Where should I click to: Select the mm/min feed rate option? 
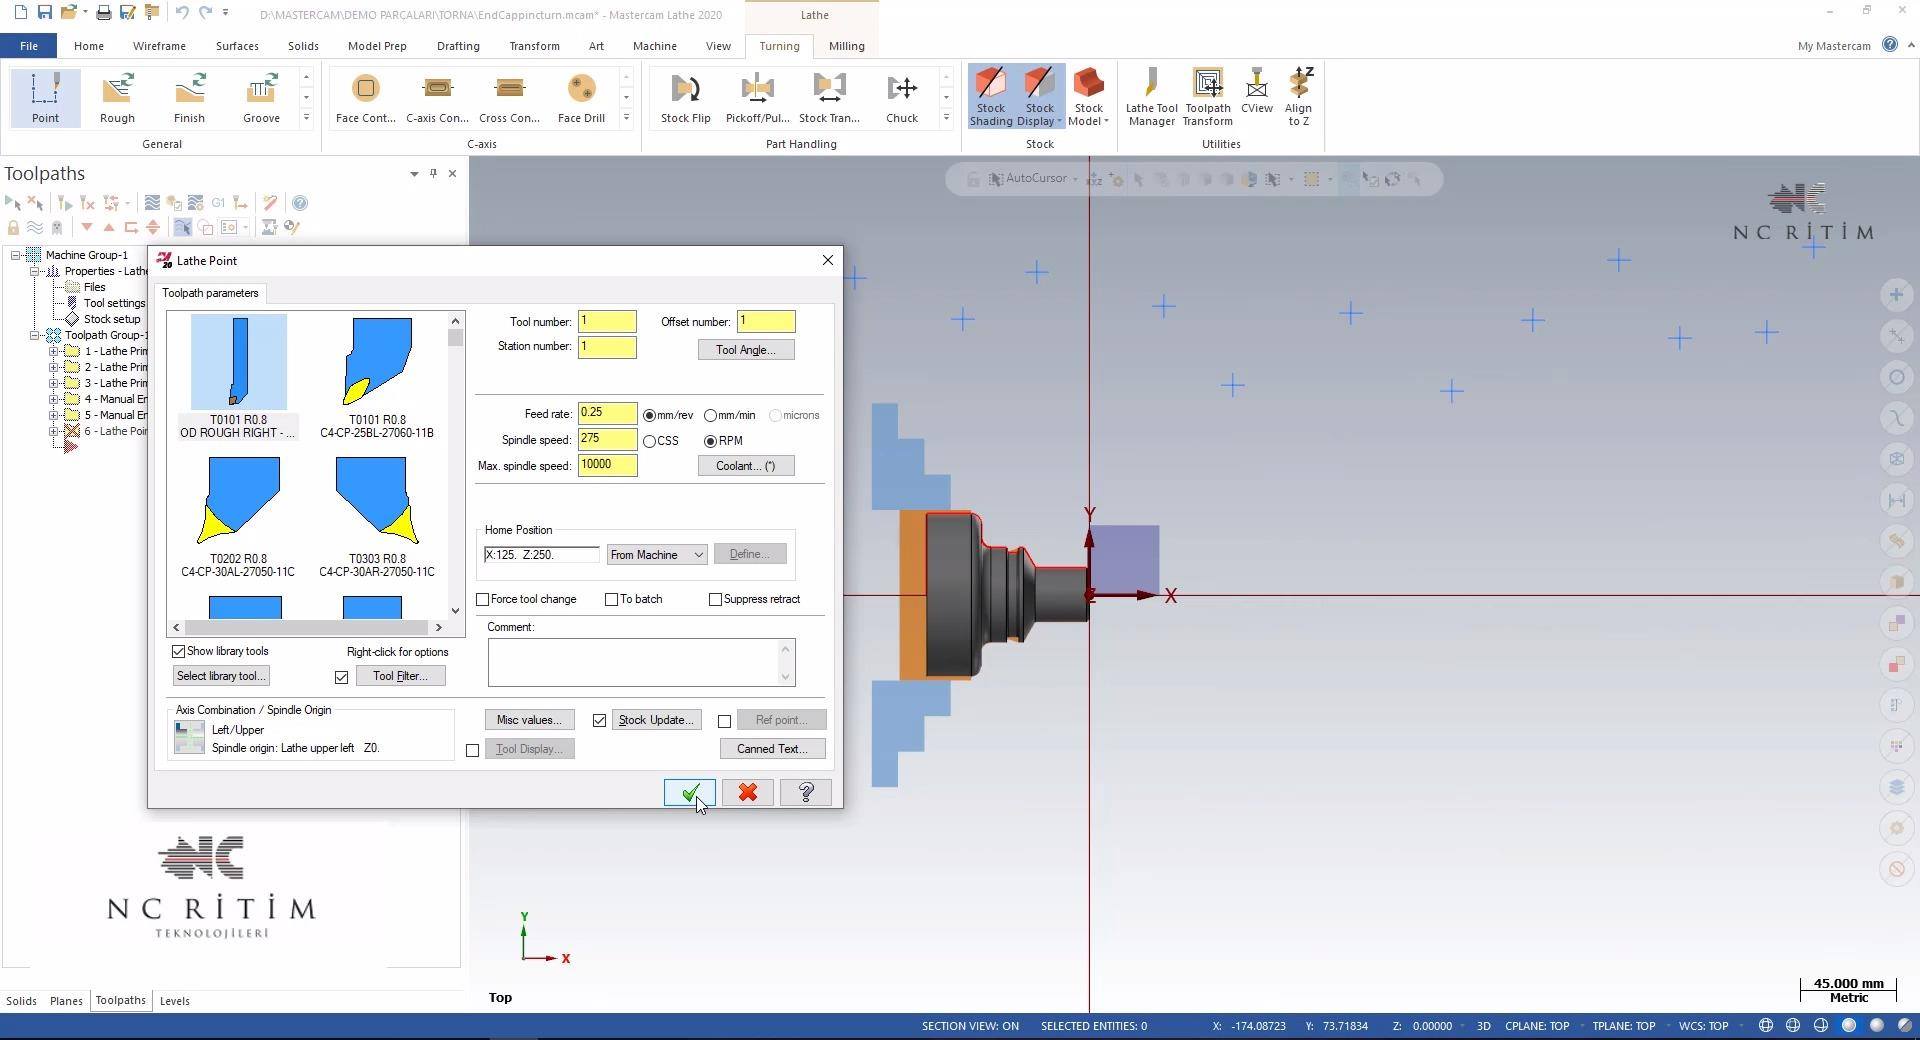pyautogui.click(x=710, y=415)
